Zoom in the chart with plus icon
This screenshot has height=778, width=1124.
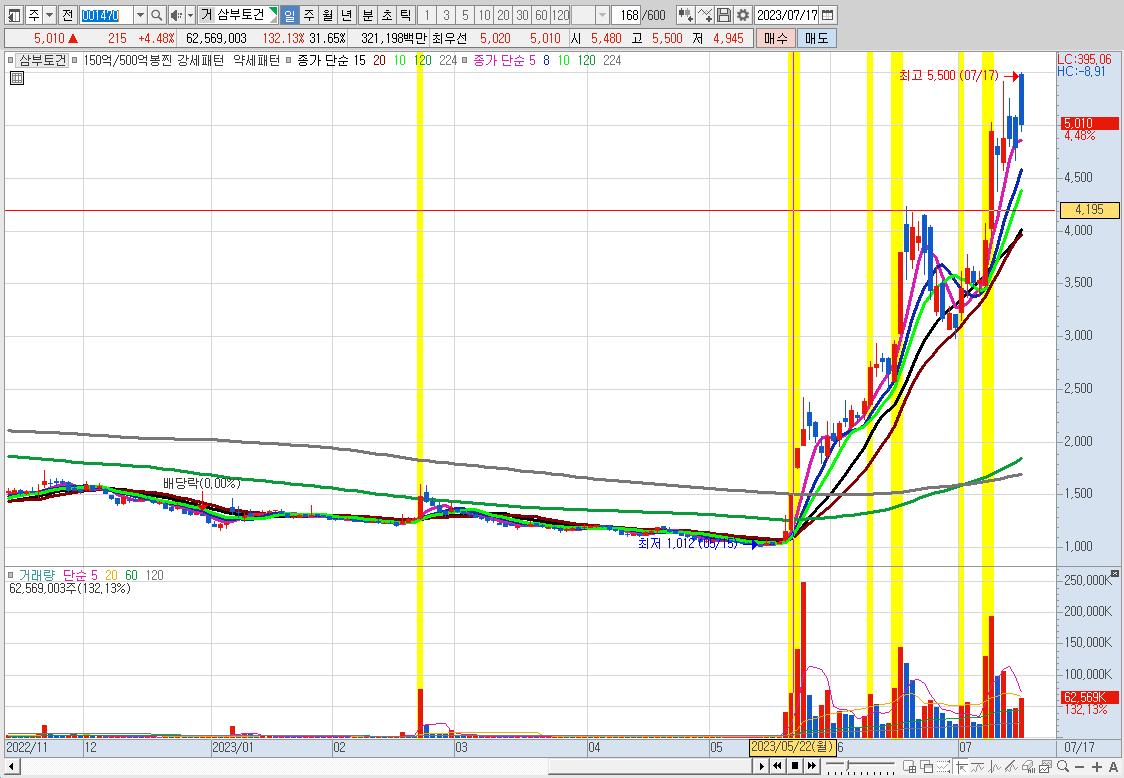click(1097, 767)
